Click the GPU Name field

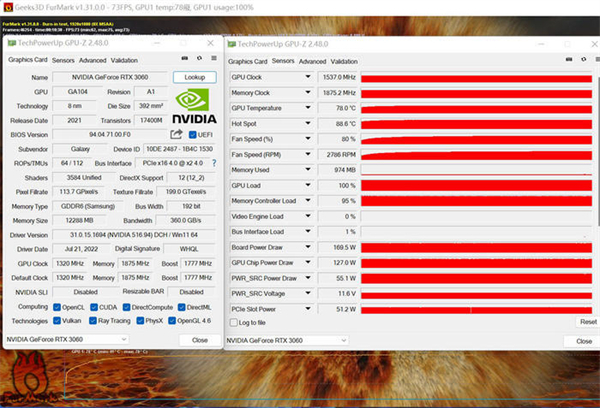110,77
